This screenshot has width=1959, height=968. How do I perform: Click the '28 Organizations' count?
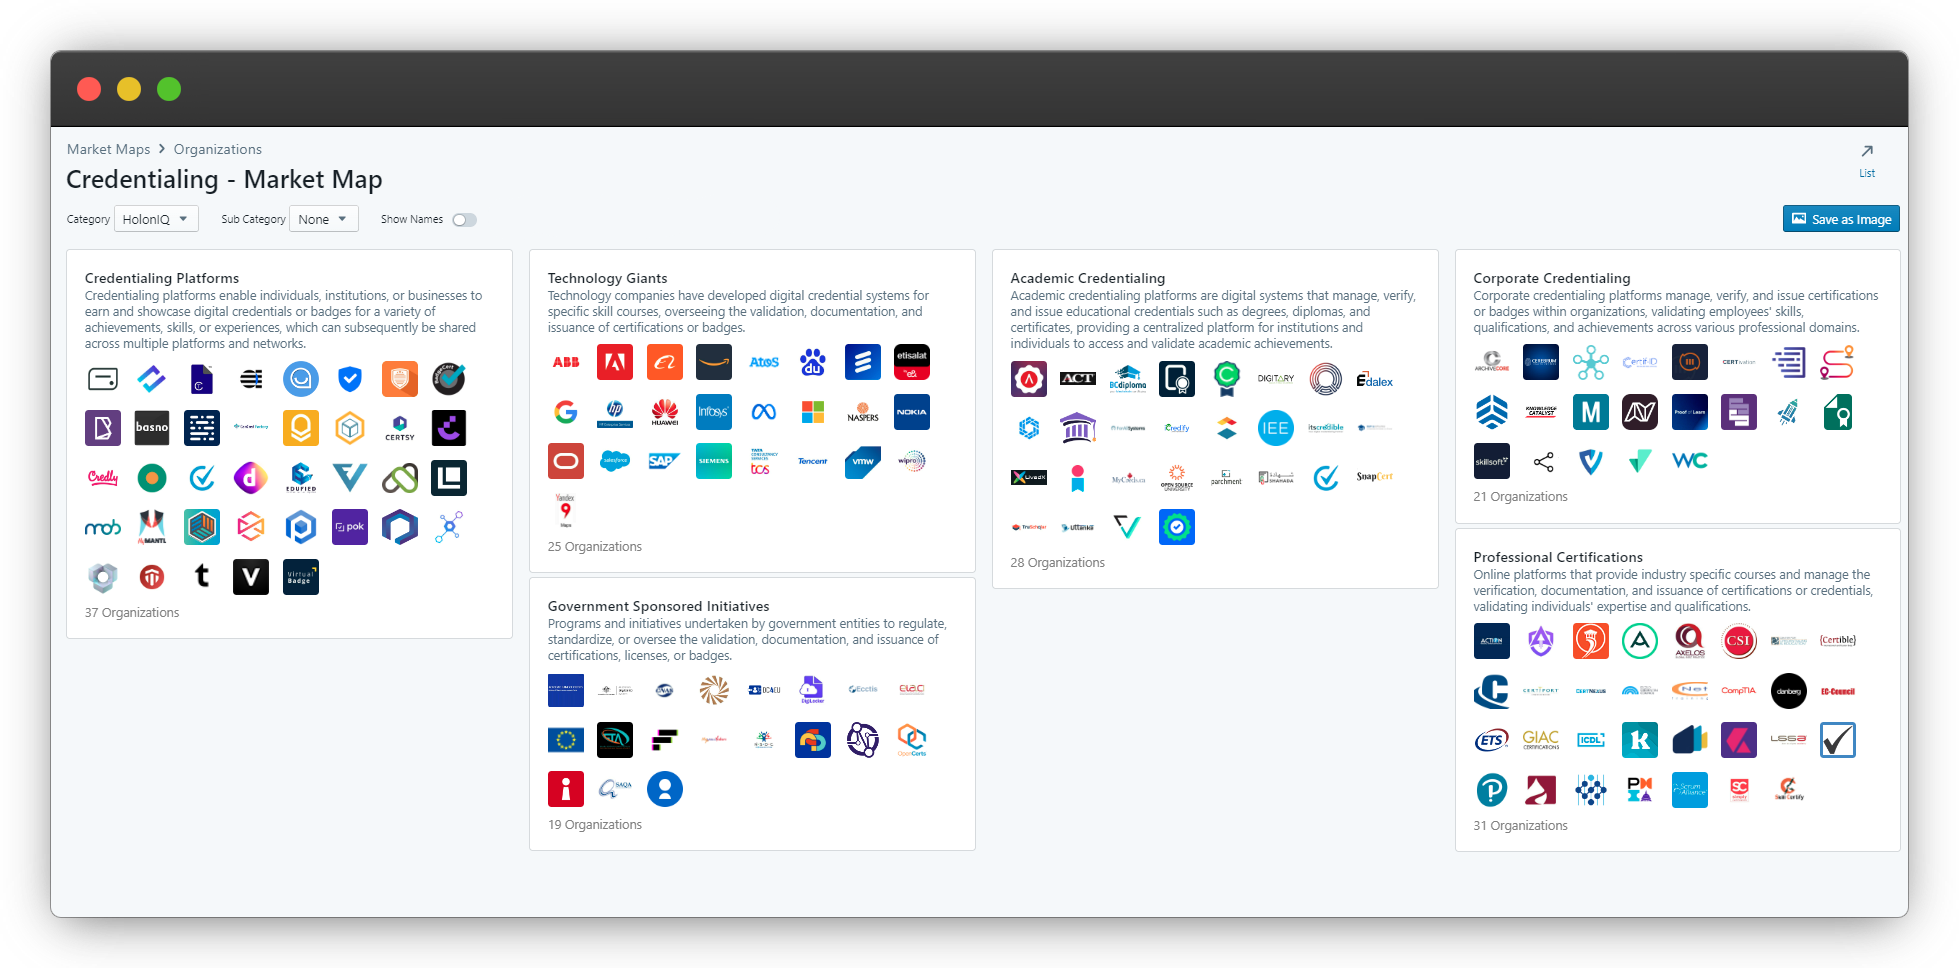click(x=1058, y=563)
